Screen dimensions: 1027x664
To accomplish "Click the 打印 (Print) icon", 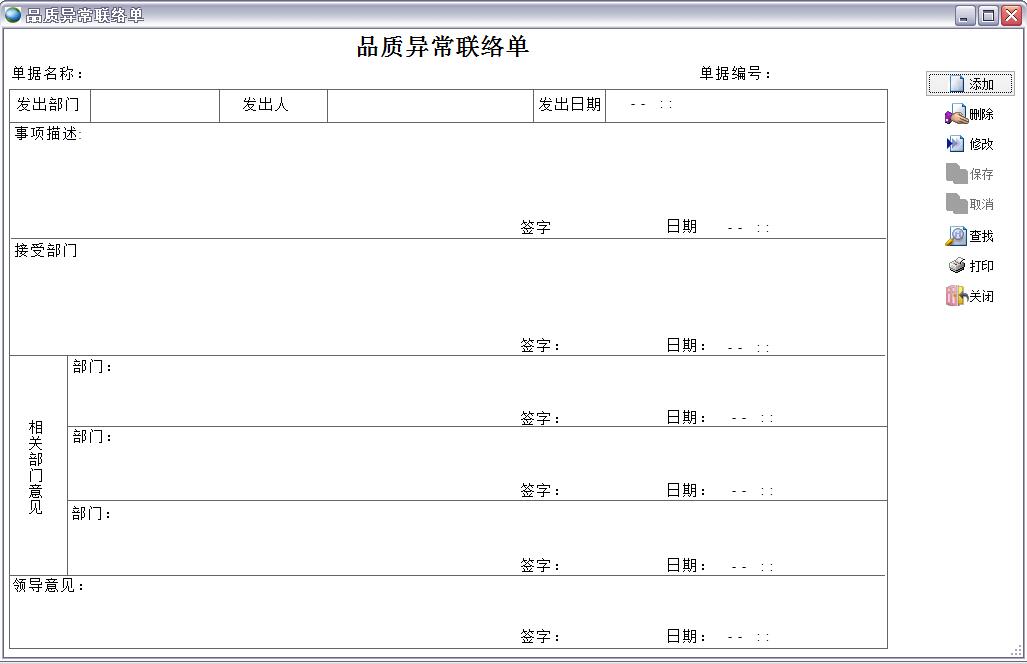I will pos(969,266).
